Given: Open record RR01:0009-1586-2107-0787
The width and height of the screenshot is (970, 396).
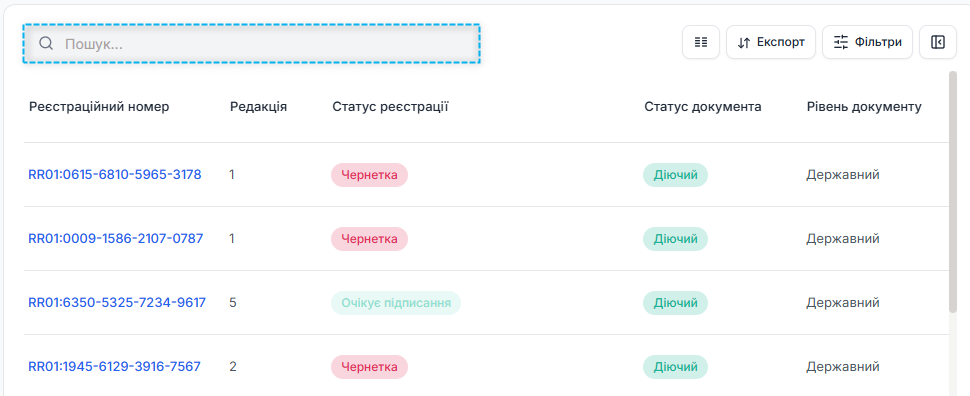Looking at the screenshot, I should pos(116,238).
